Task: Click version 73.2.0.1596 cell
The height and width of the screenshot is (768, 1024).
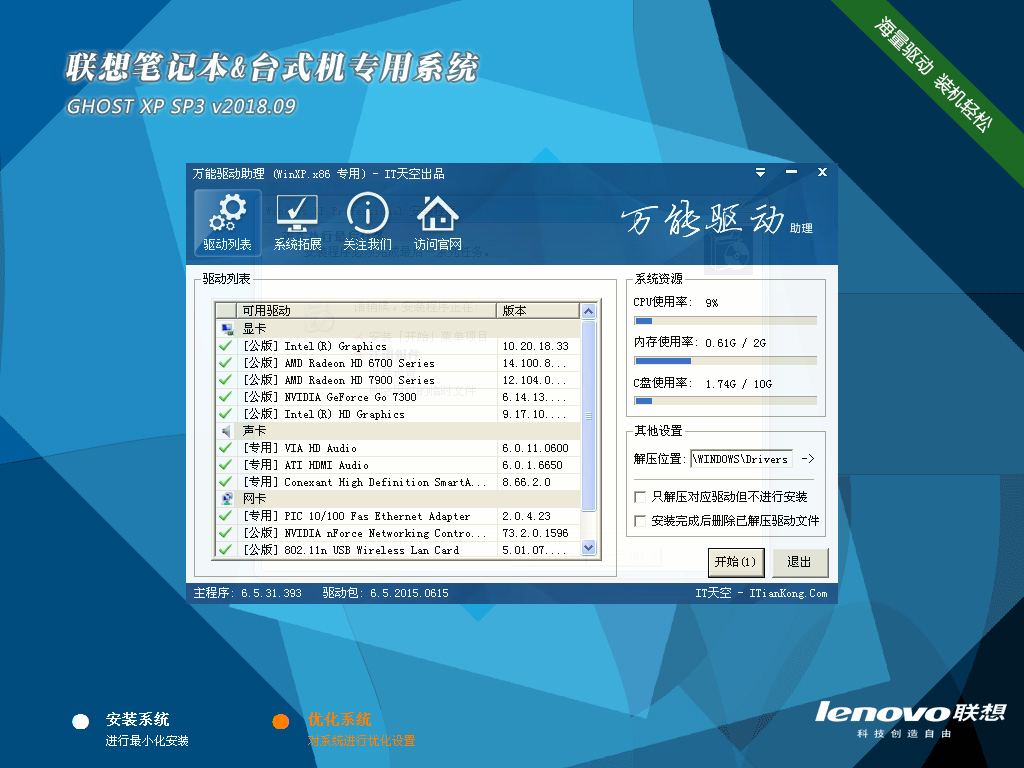Action: coord(536,533)
